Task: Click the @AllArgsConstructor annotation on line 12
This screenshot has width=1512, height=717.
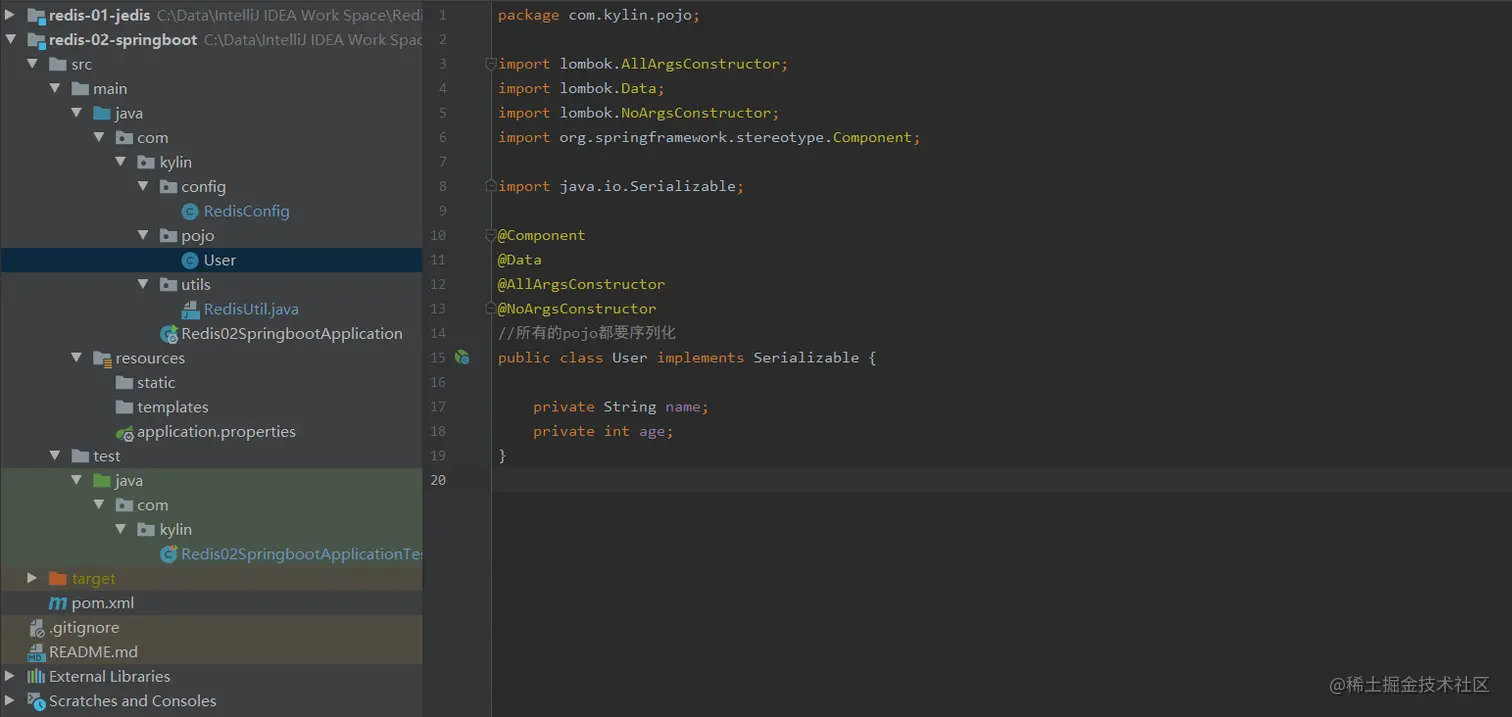Action: click(x=582, y=284)
